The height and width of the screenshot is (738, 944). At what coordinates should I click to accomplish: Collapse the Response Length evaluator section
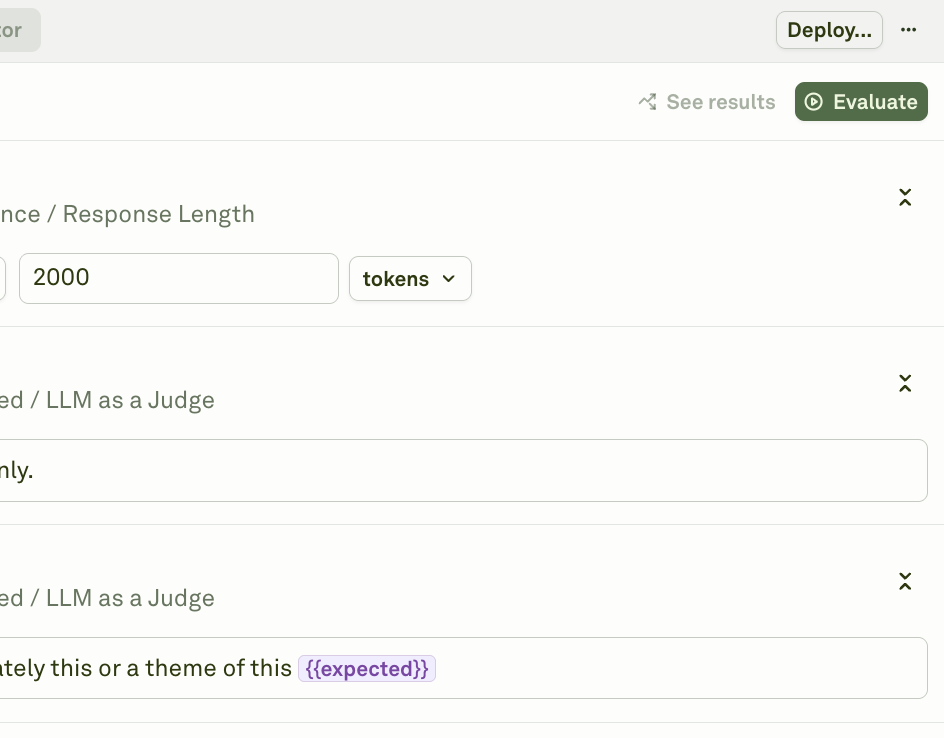pyautogui.click(x=905, y=197)
